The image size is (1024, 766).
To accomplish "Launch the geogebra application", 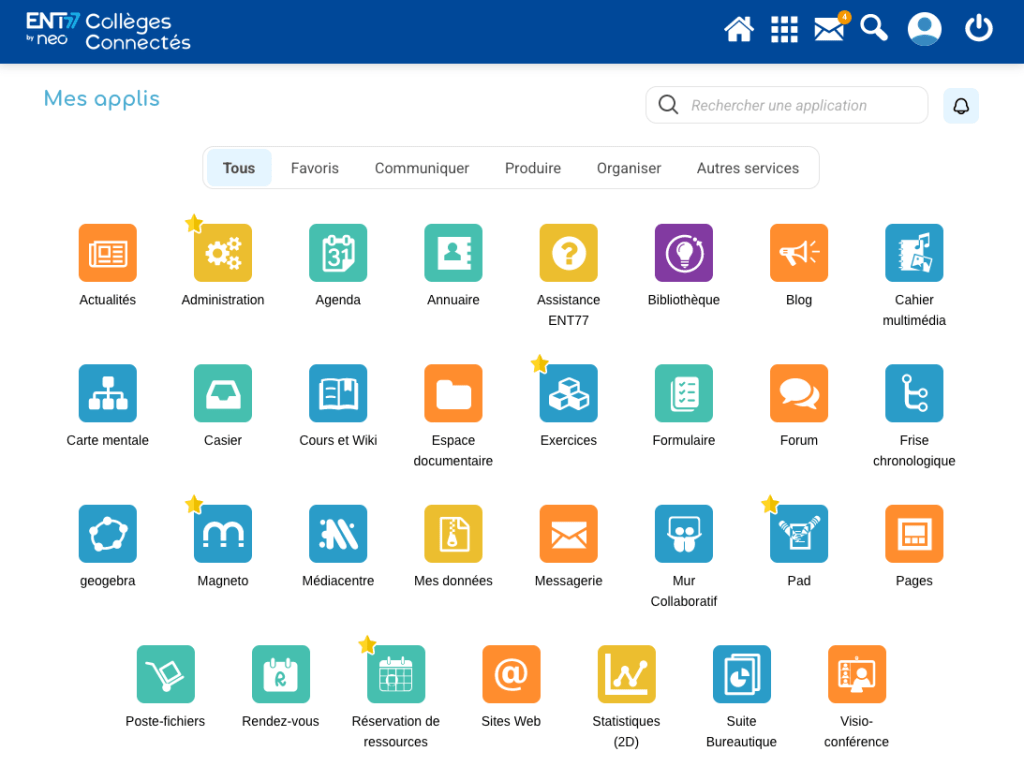I will click(x=107, y=534).
